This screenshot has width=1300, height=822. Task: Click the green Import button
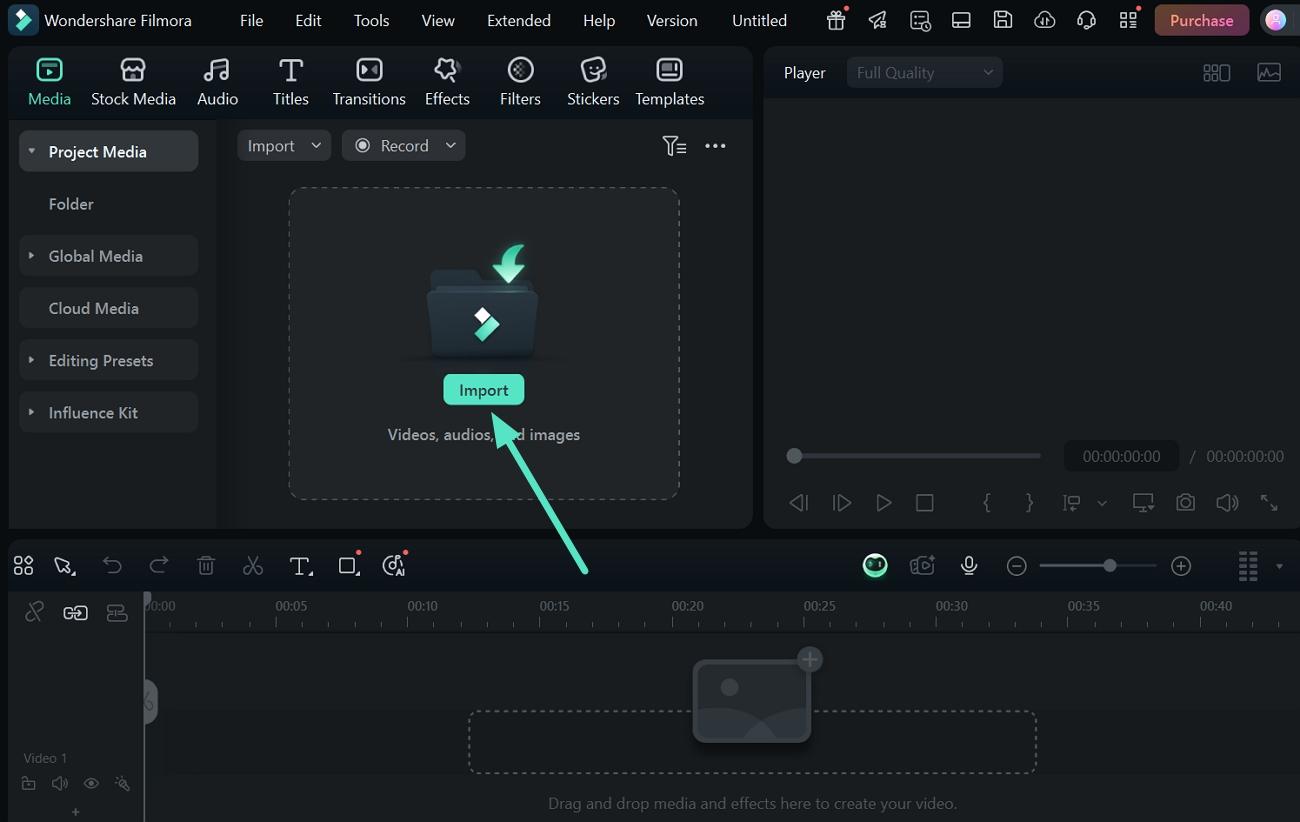pyautogui.click(x=484, y=390)
